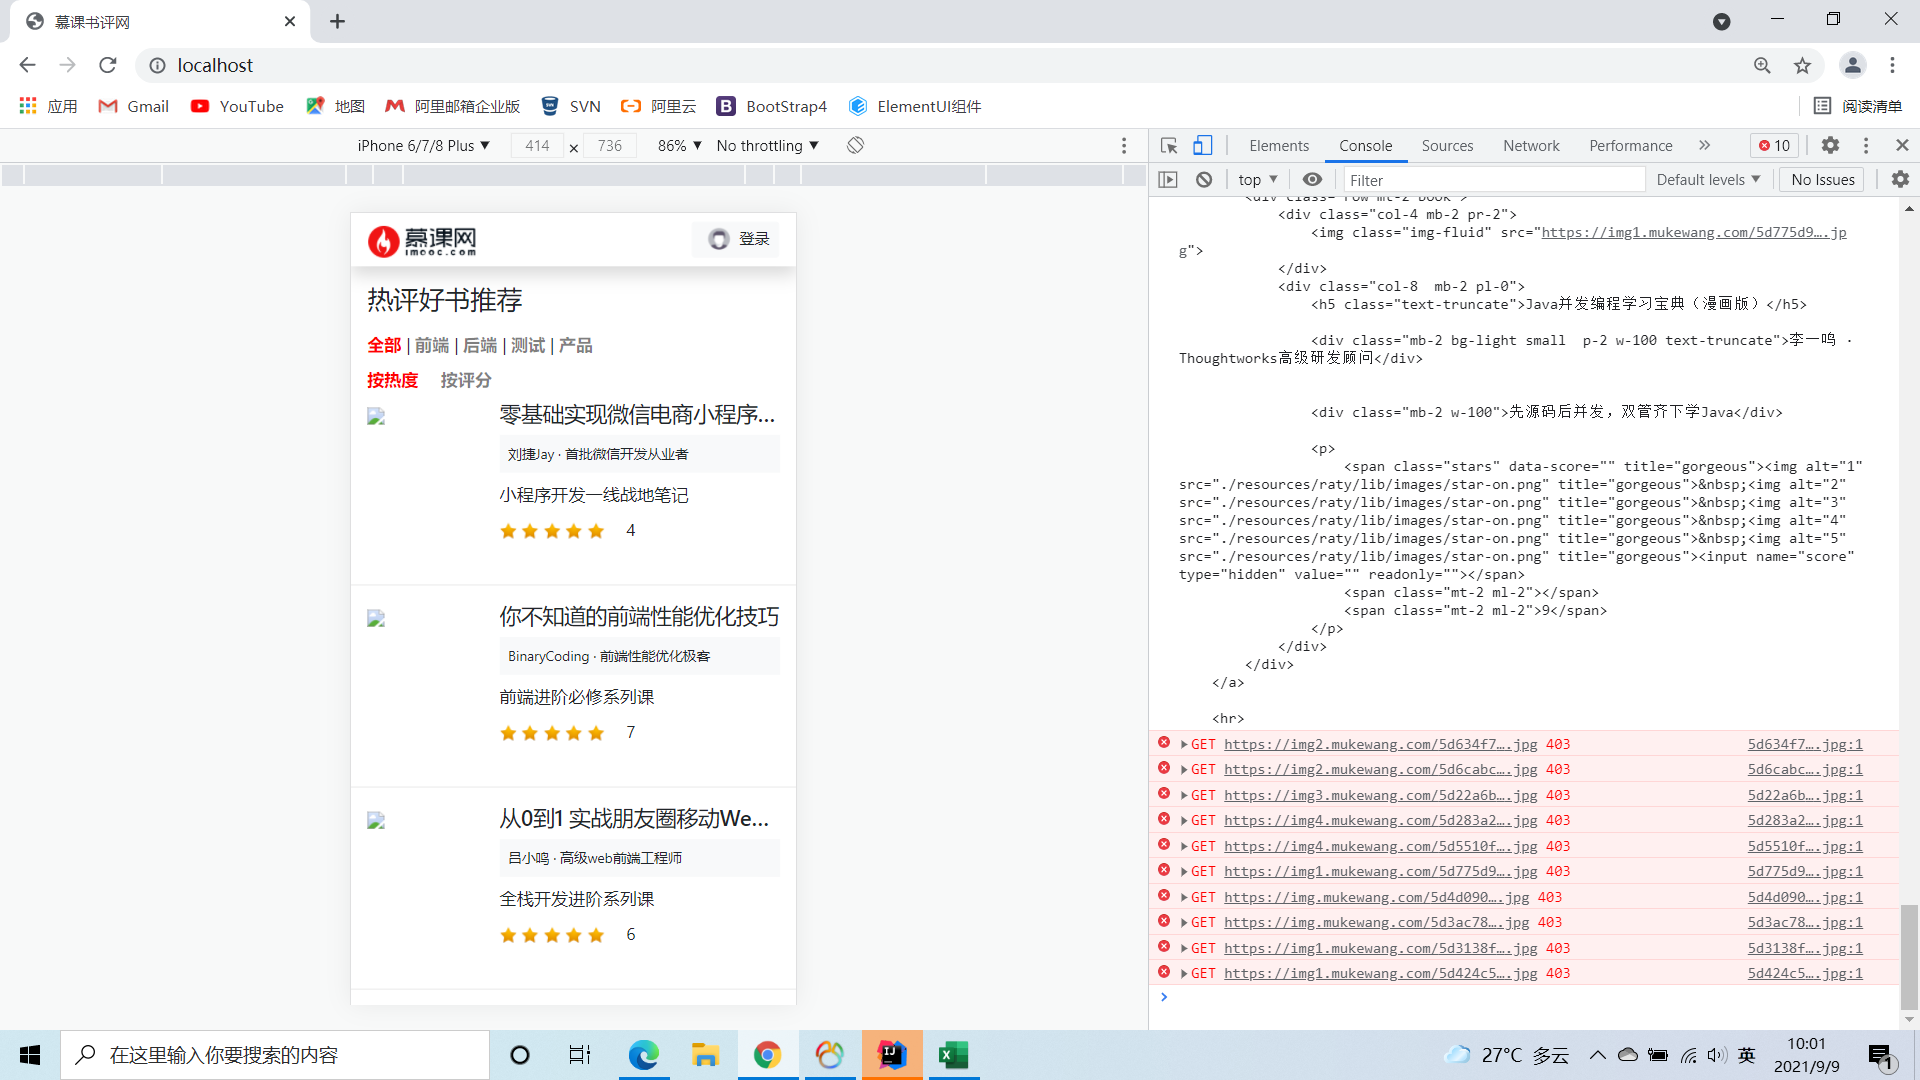1920x1080 pixels.
Task: Open a new browser tab
Action: click(x=338, y=22)
